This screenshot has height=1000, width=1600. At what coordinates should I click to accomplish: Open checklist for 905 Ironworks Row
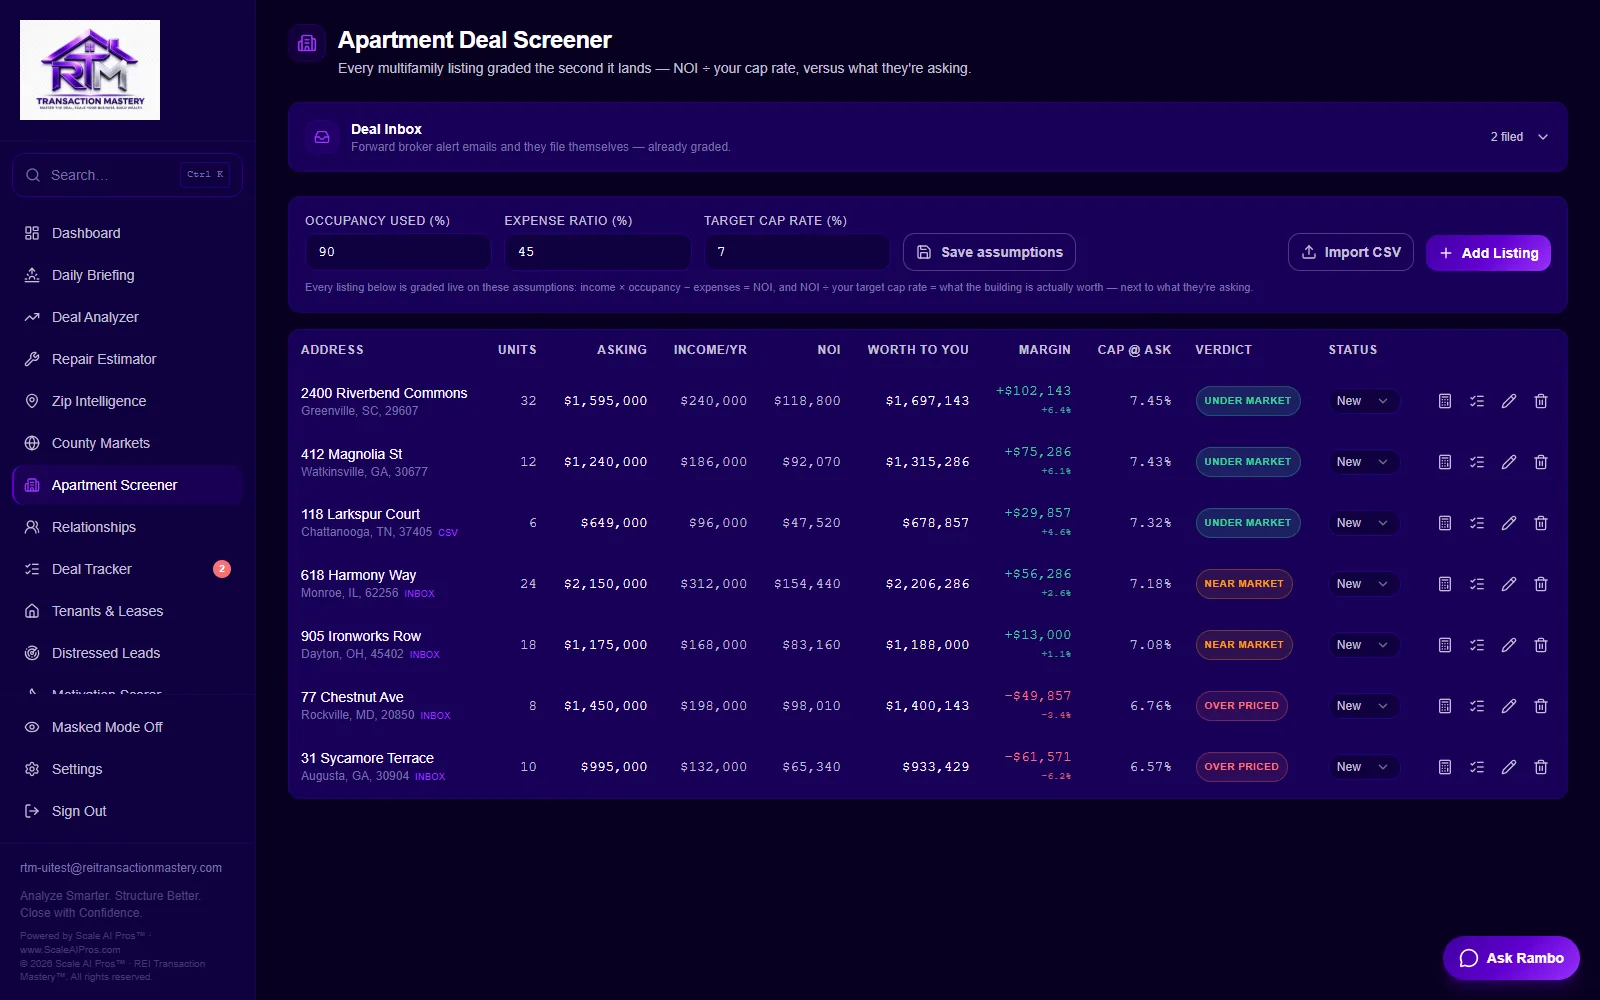click(x=1477, y=645)
